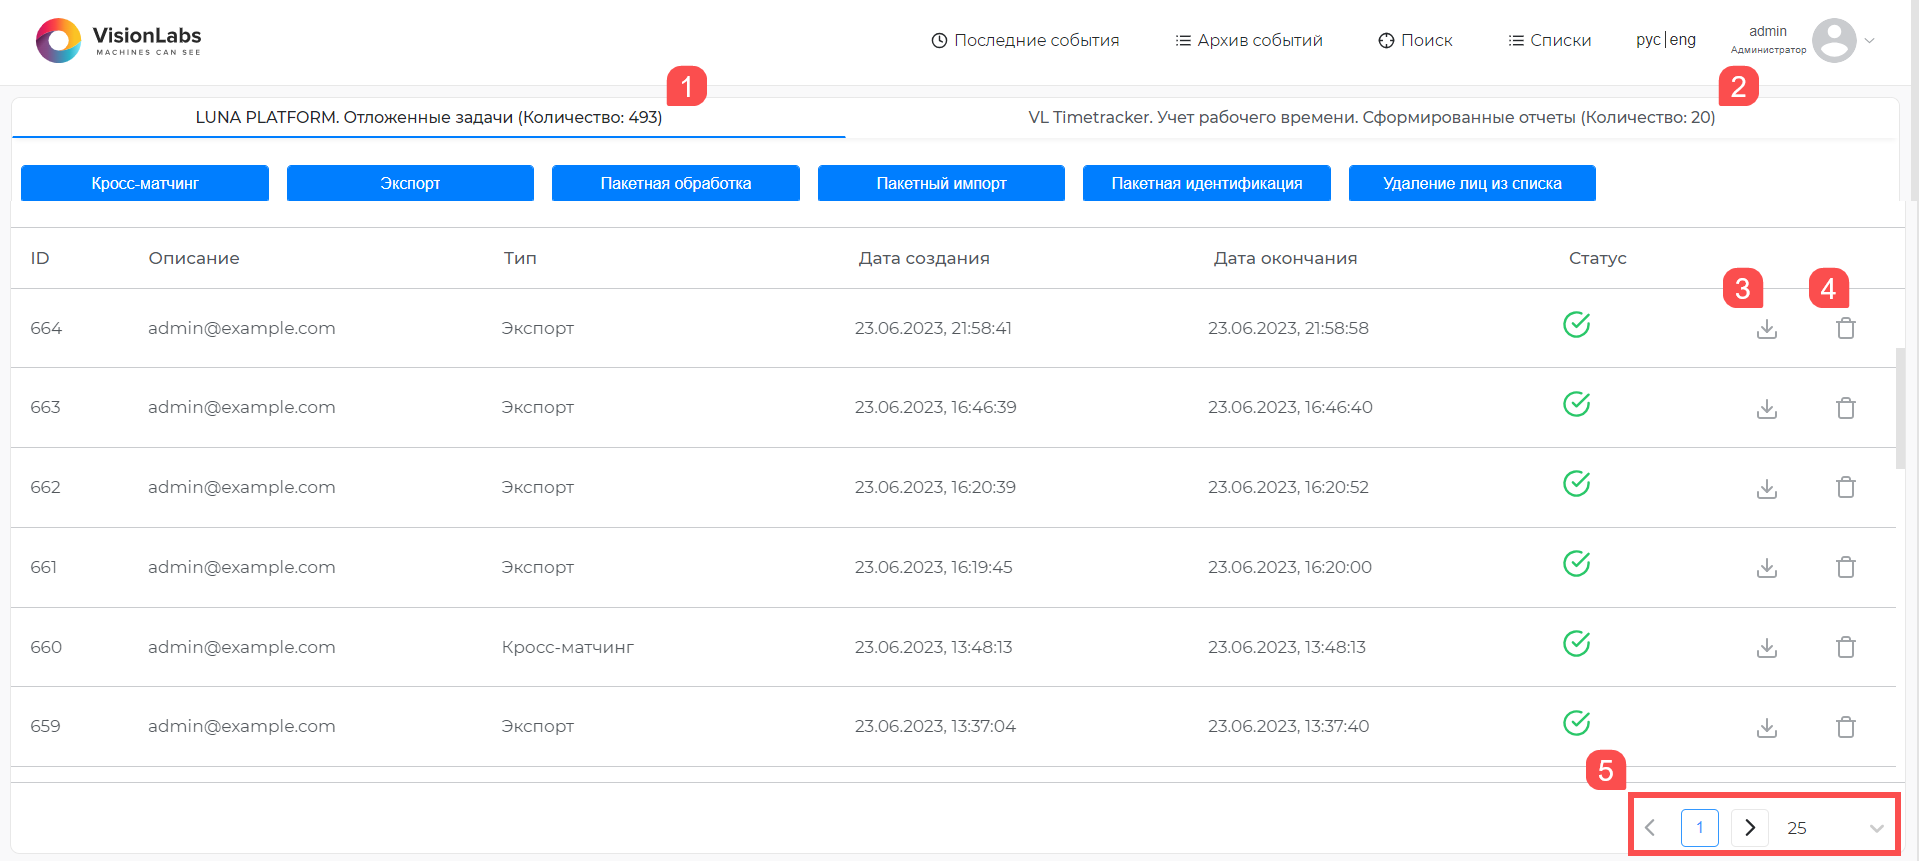
Task: Expand the admin account dropdown arrow
Action: [1869, 41]
